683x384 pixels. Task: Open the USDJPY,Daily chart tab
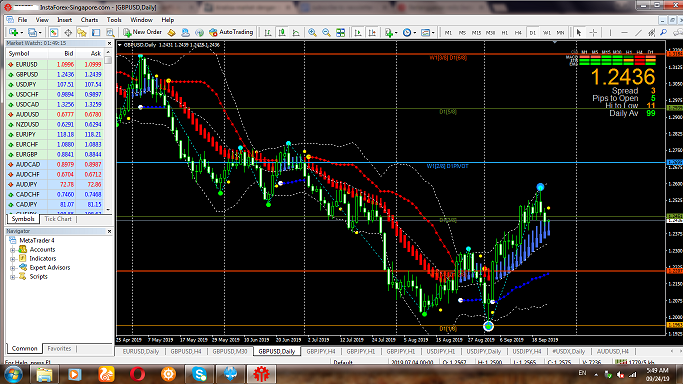pyautogui.click(x=484, y=351)
